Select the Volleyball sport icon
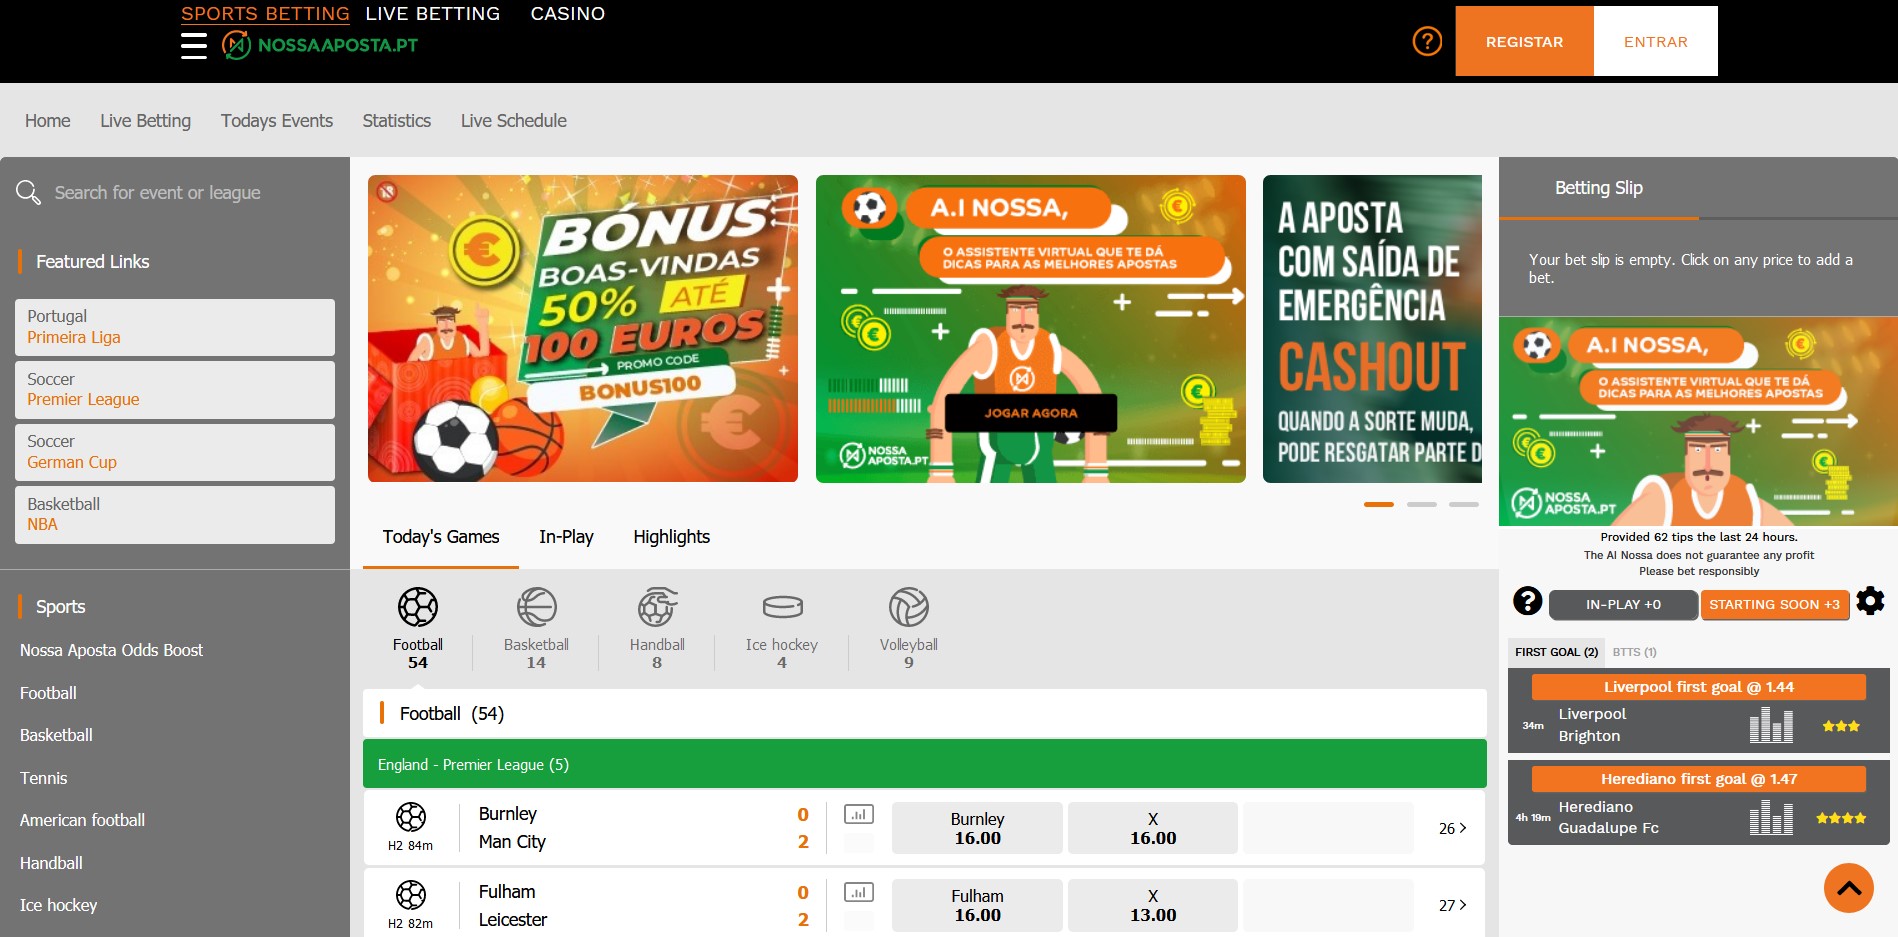The image size is (1898, 937). [x=909, y=607]
